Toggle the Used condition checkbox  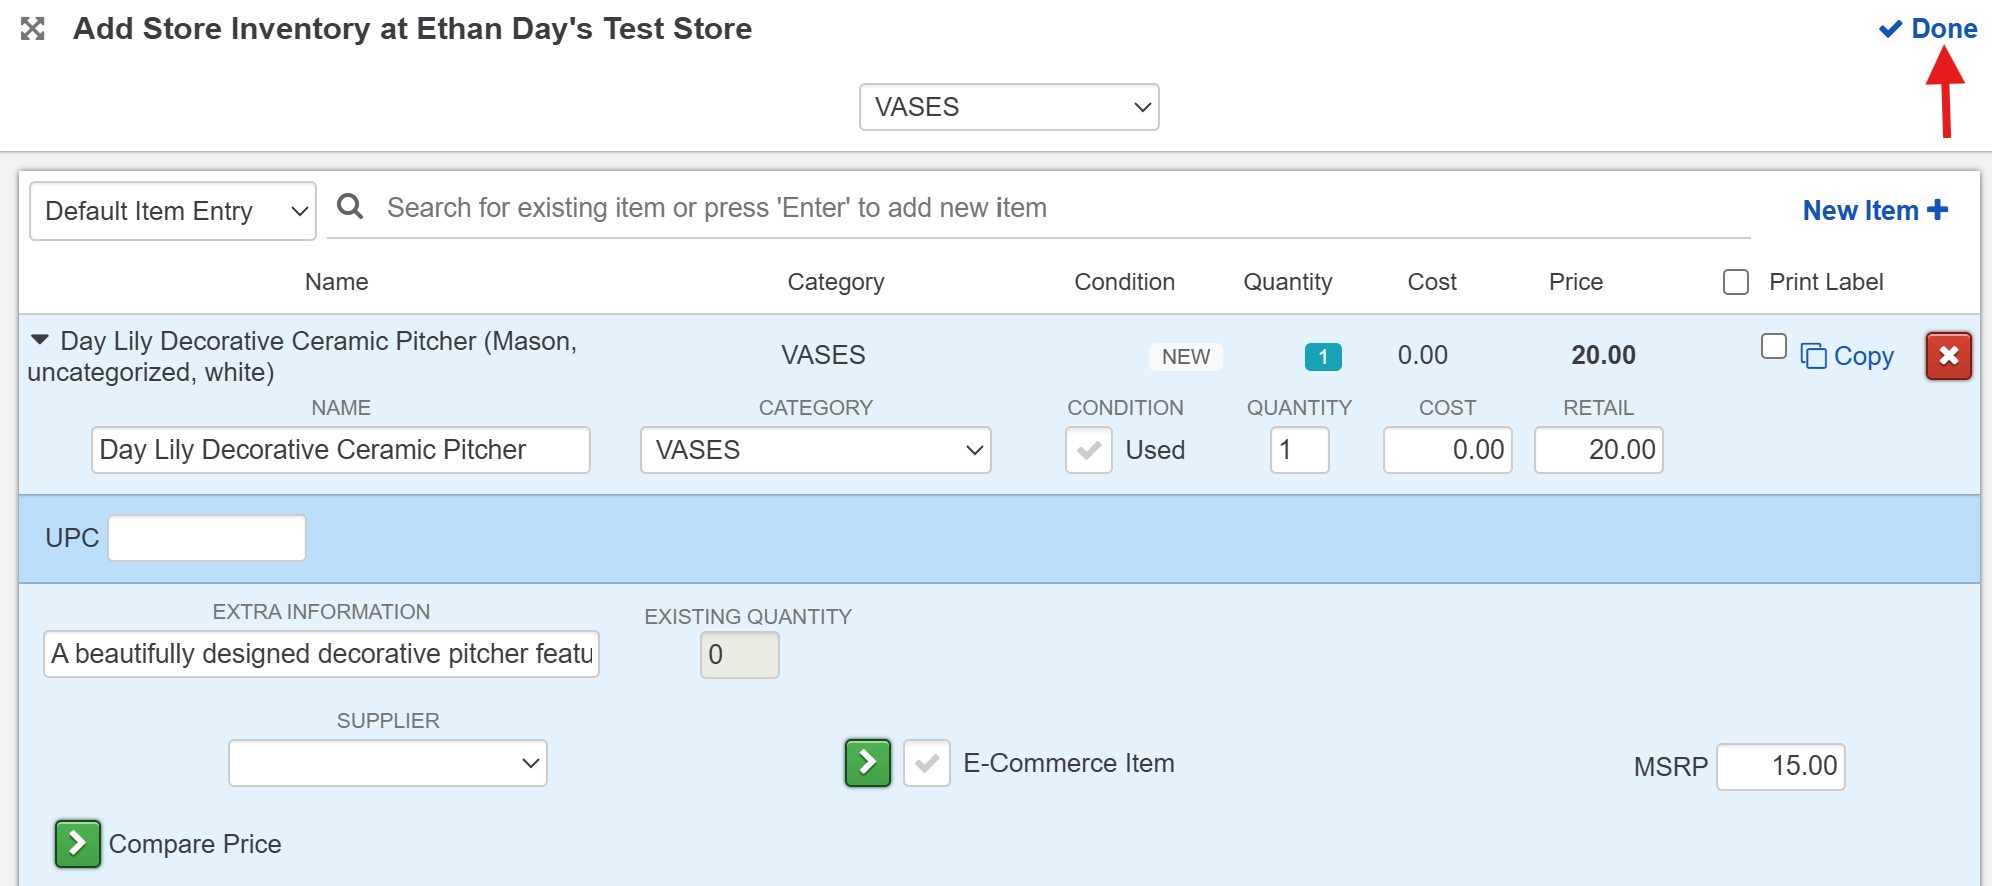1088,450
